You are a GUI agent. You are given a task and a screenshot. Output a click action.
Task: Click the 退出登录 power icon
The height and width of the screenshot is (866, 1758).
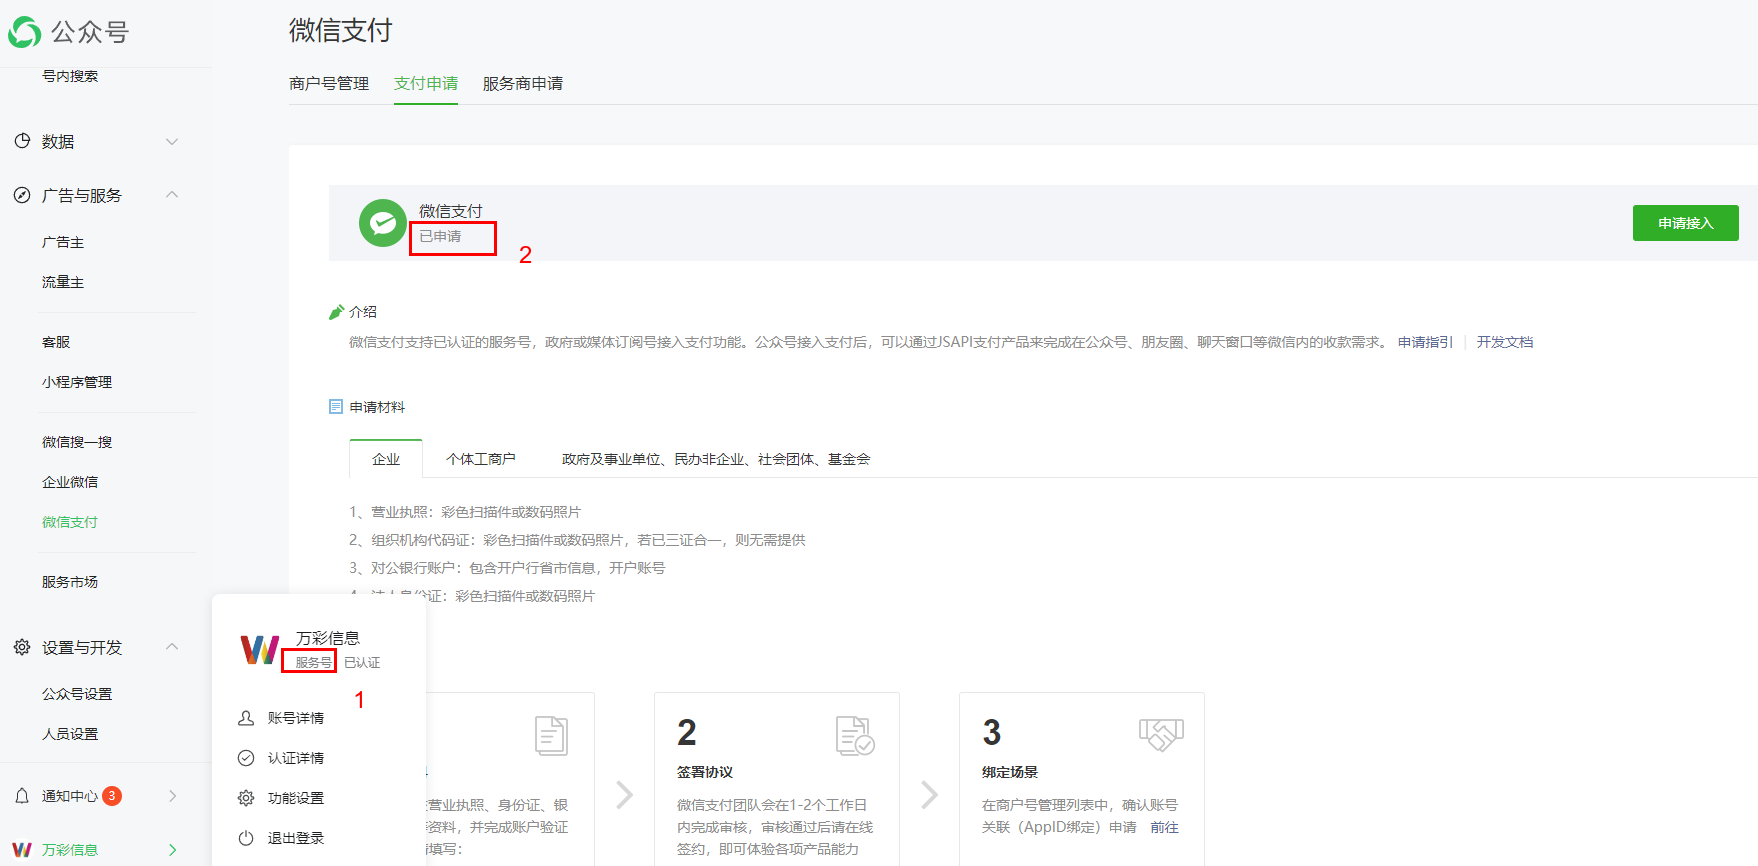click(246, 838)
